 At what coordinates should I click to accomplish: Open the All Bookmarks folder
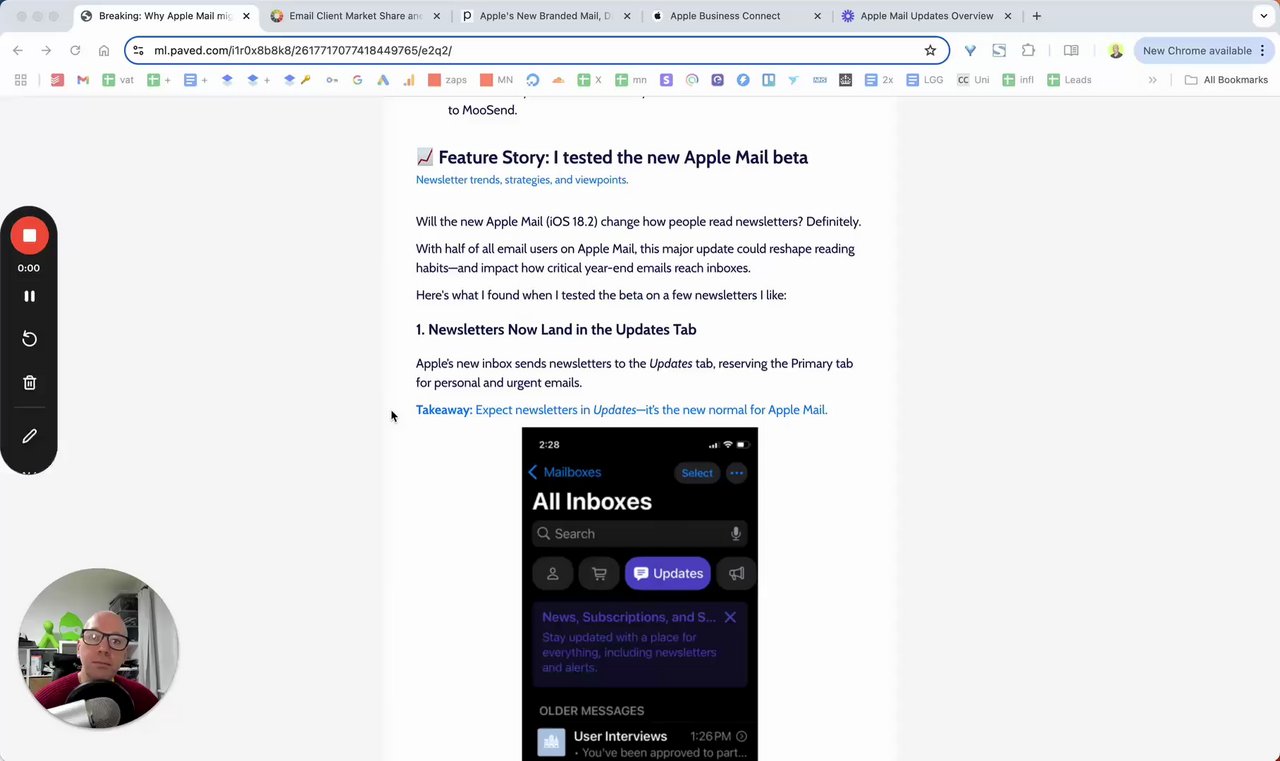1226,80
